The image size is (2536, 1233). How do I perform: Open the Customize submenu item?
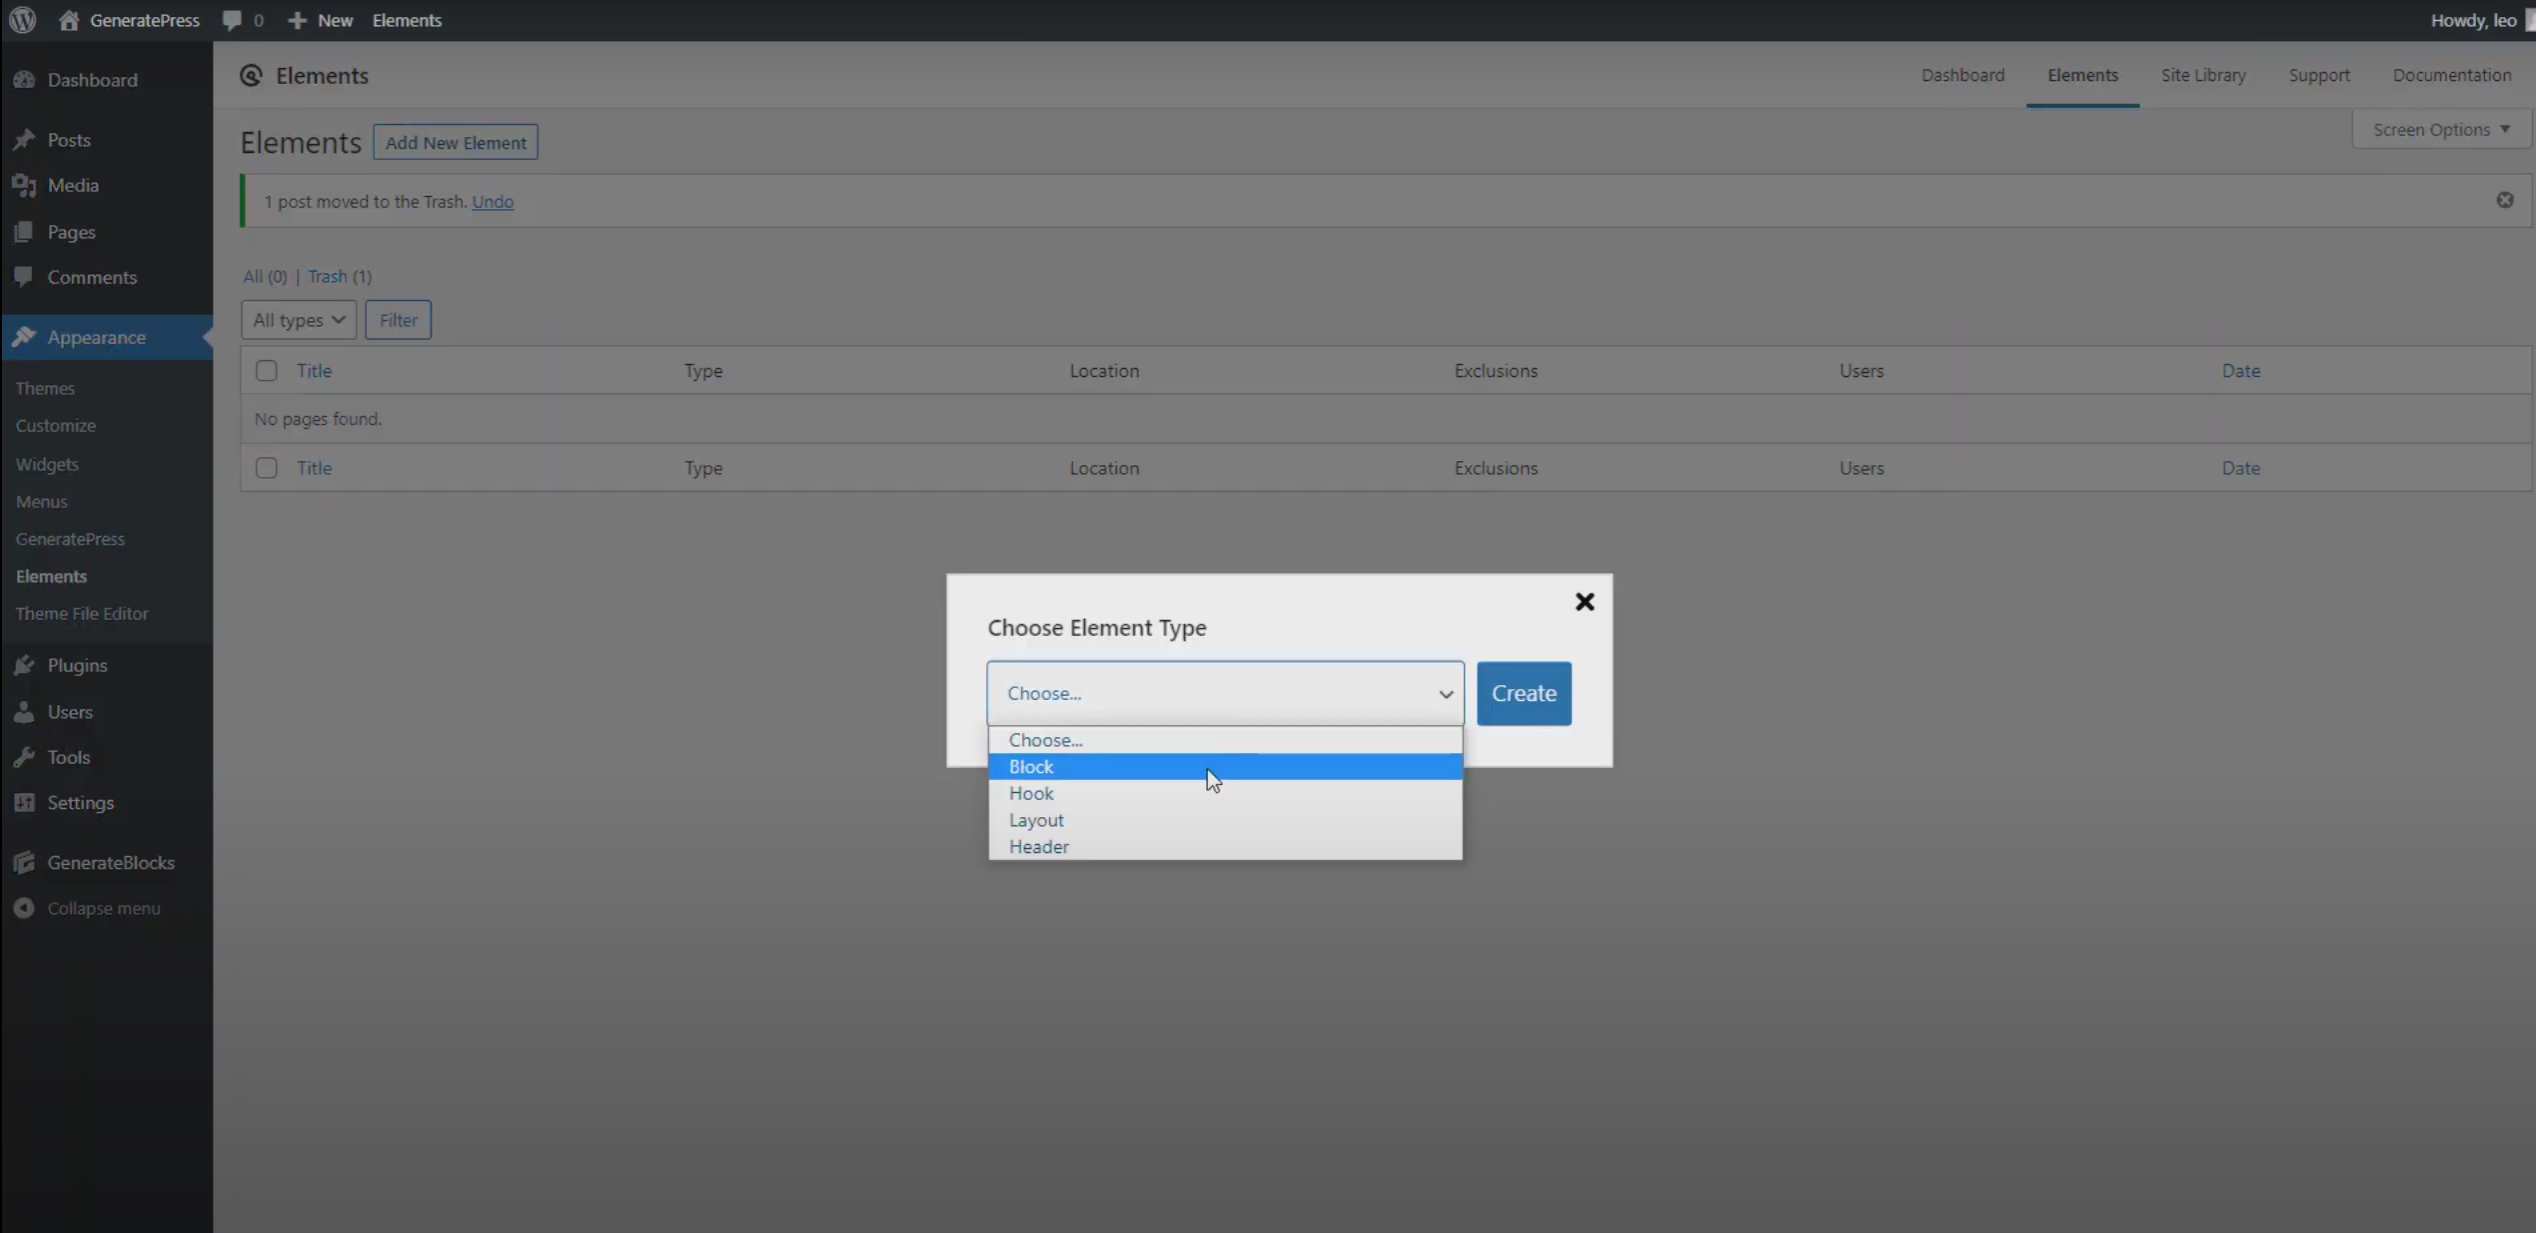coord(56,425)
